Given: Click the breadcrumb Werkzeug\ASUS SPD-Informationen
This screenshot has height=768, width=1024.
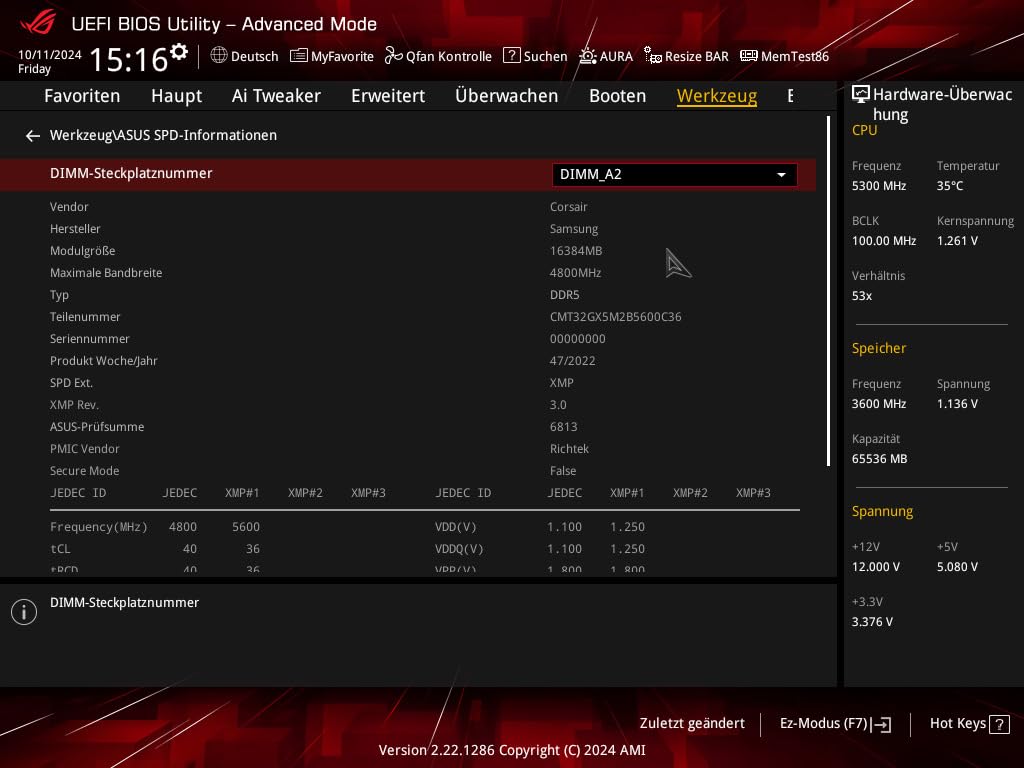Looking at the screenshot, I should click(163, 135).
